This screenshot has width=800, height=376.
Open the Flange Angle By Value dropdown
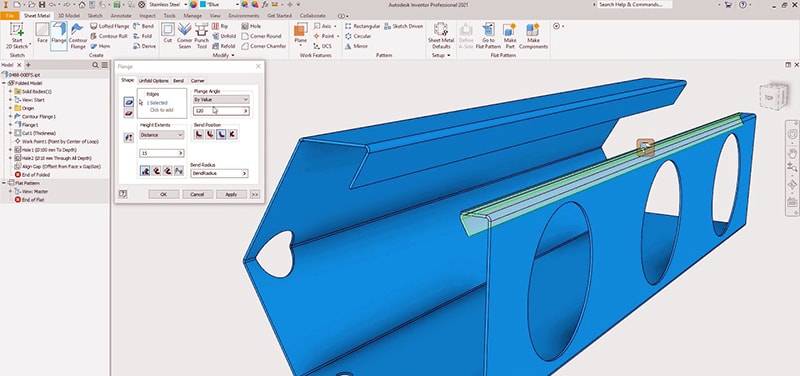(221, 99)
